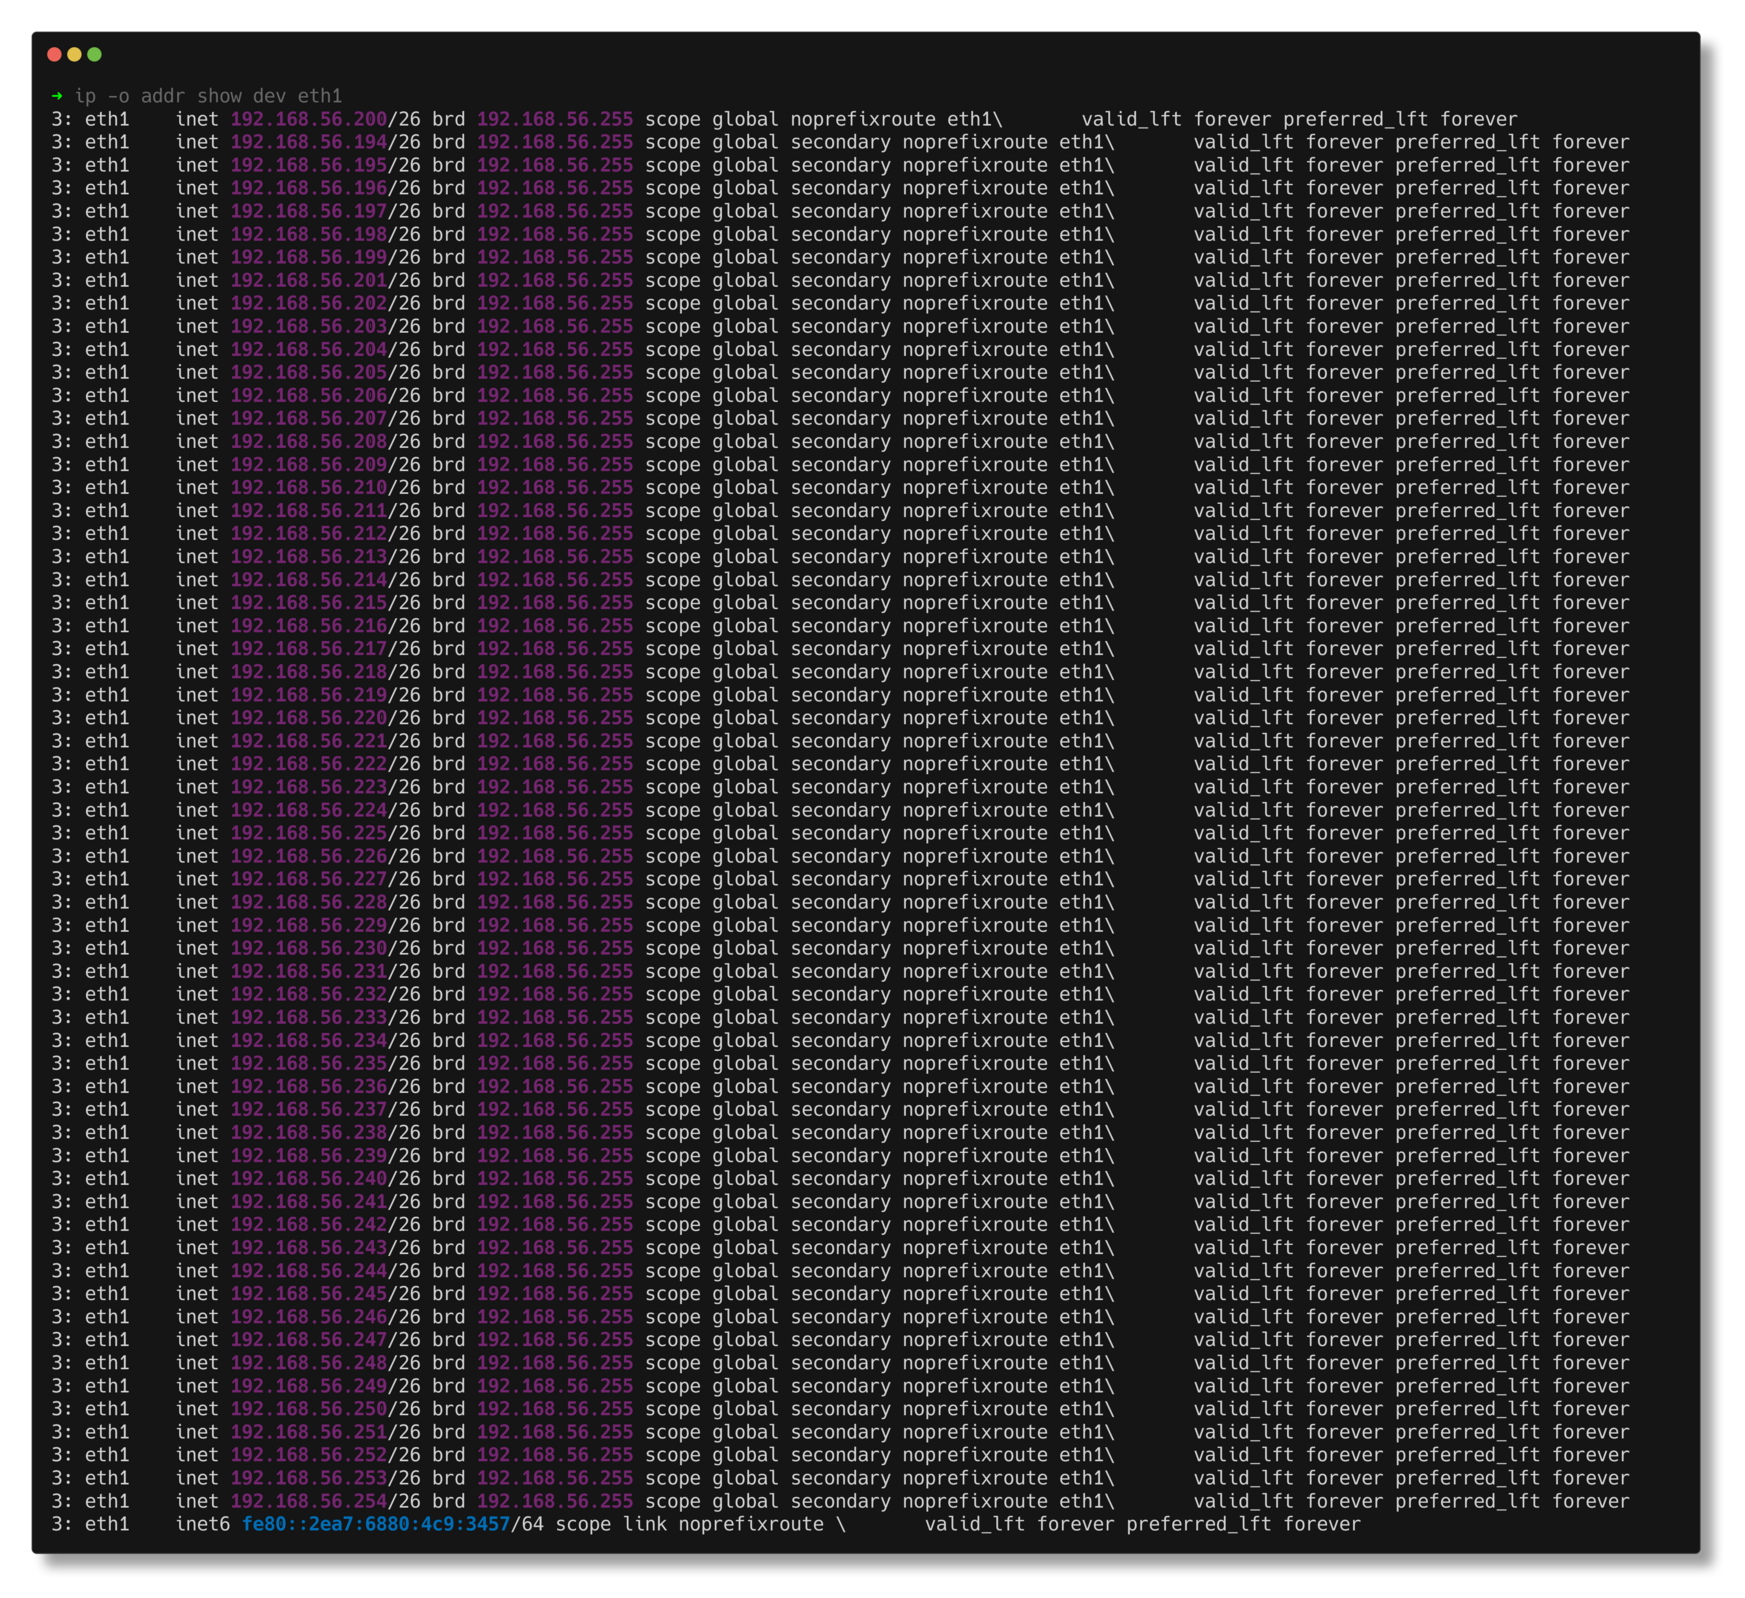Viewport: 1745px width, 1598px height.
Task: Click the IP address 192.168.56.240
Action: click(x=308, y=1179)
